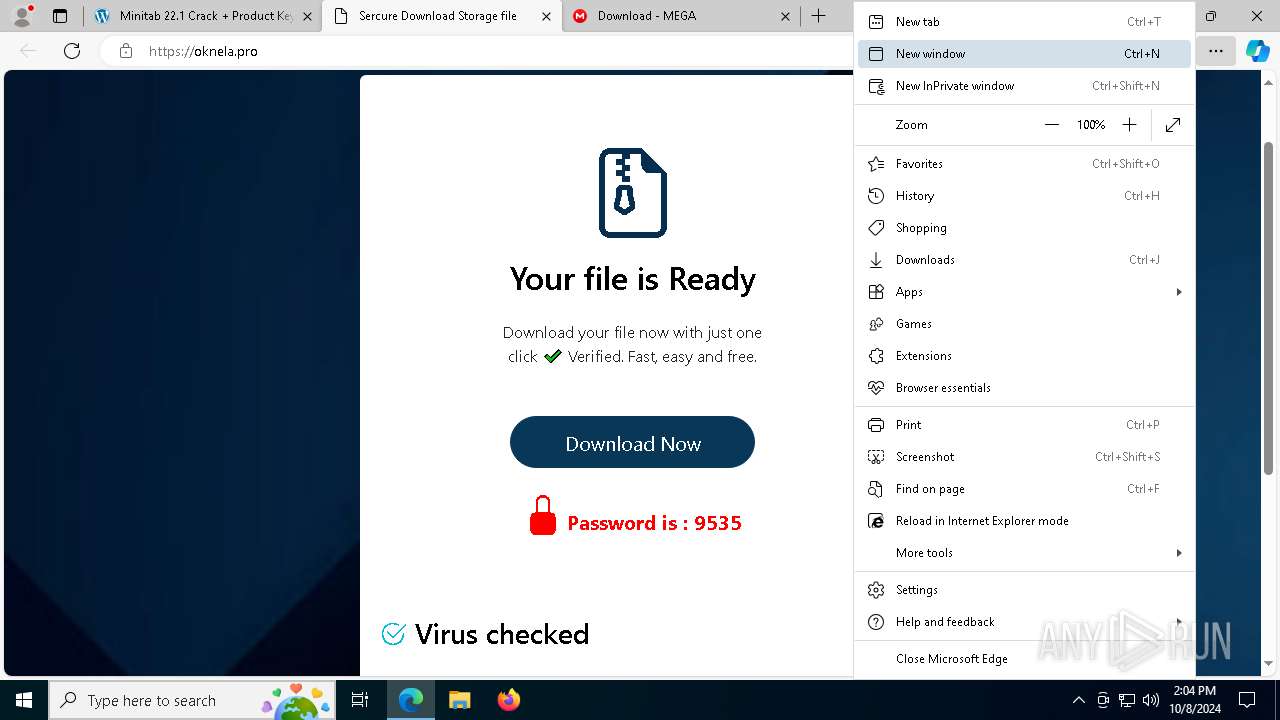
Task: Choose Close Microsoft Edge
Action: click(1024, 659)
